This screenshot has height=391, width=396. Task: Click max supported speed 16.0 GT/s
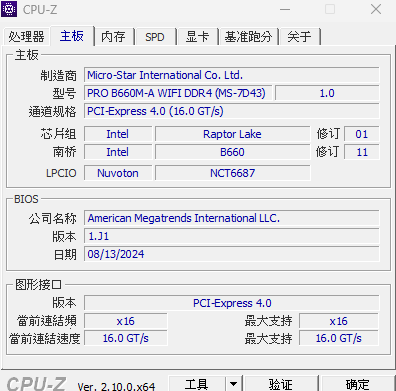coord(339,338)
